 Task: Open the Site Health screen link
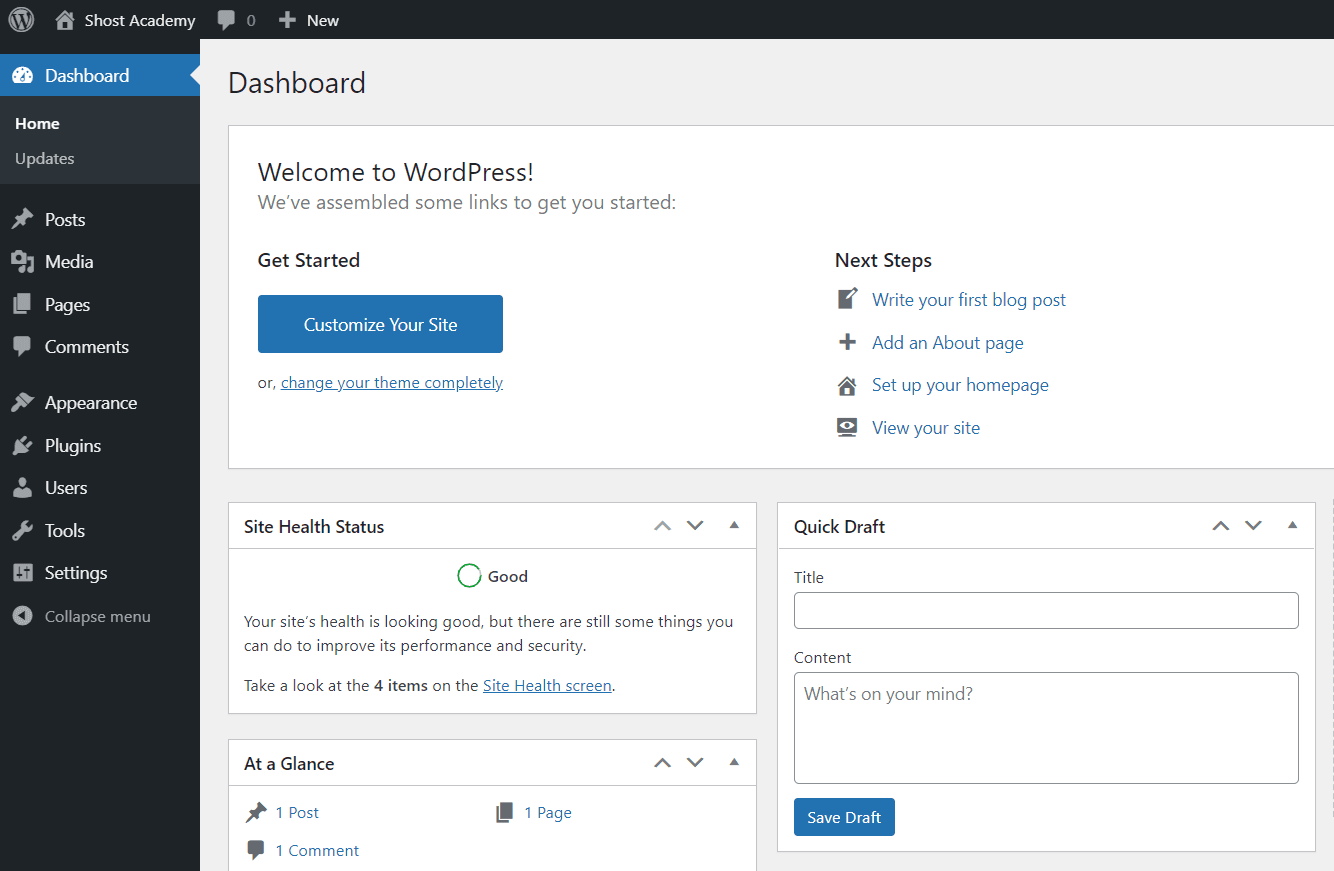(x=547, y=685)
